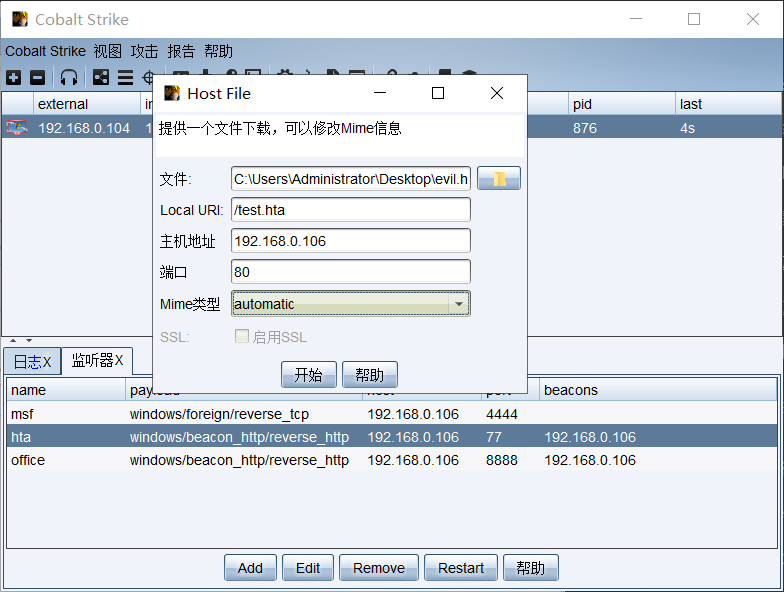This screenshot has width=784, height=592.
Task: Switch to the 日志X tab
Action: click(32, 361)
